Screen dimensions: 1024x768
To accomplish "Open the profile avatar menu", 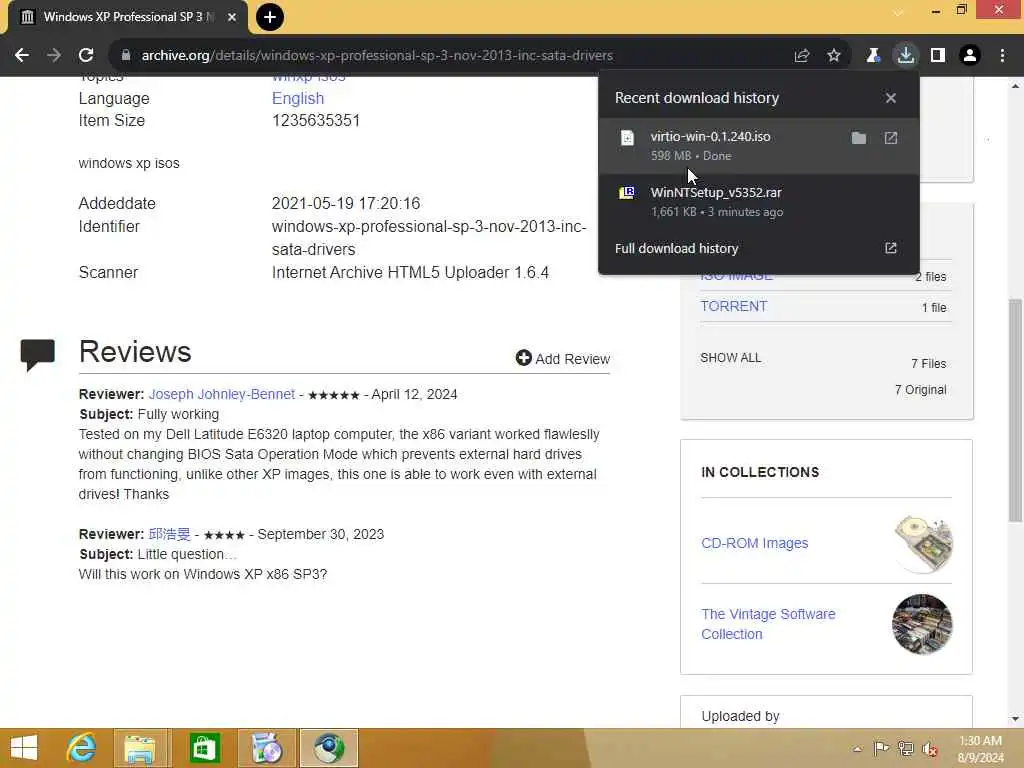I will click(x=970, y=56).
